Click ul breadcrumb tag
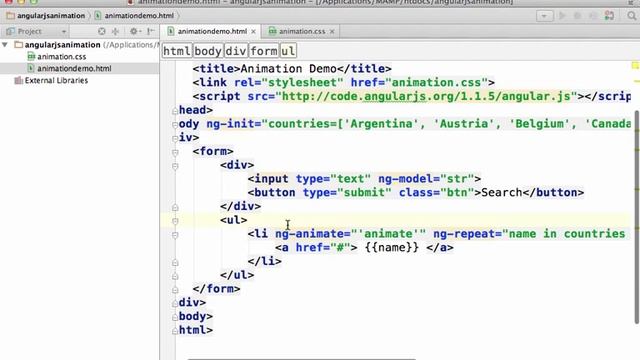Viewport: 640px width, 360px height. point(288,51)
